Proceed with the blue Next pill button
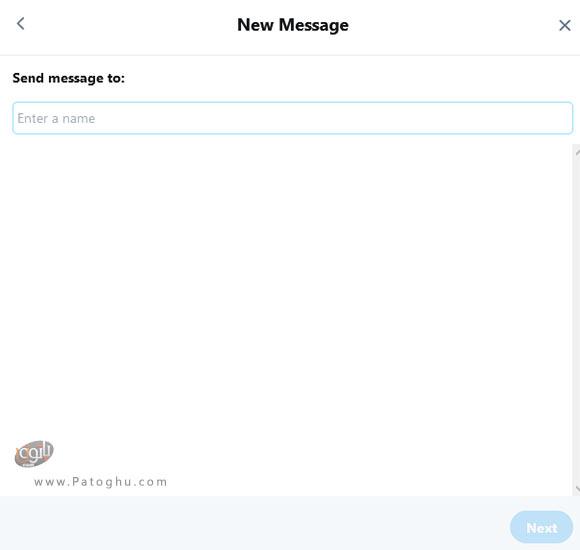Image resolution: width=580 pixels, height=550 pixels. click(541, 527)
